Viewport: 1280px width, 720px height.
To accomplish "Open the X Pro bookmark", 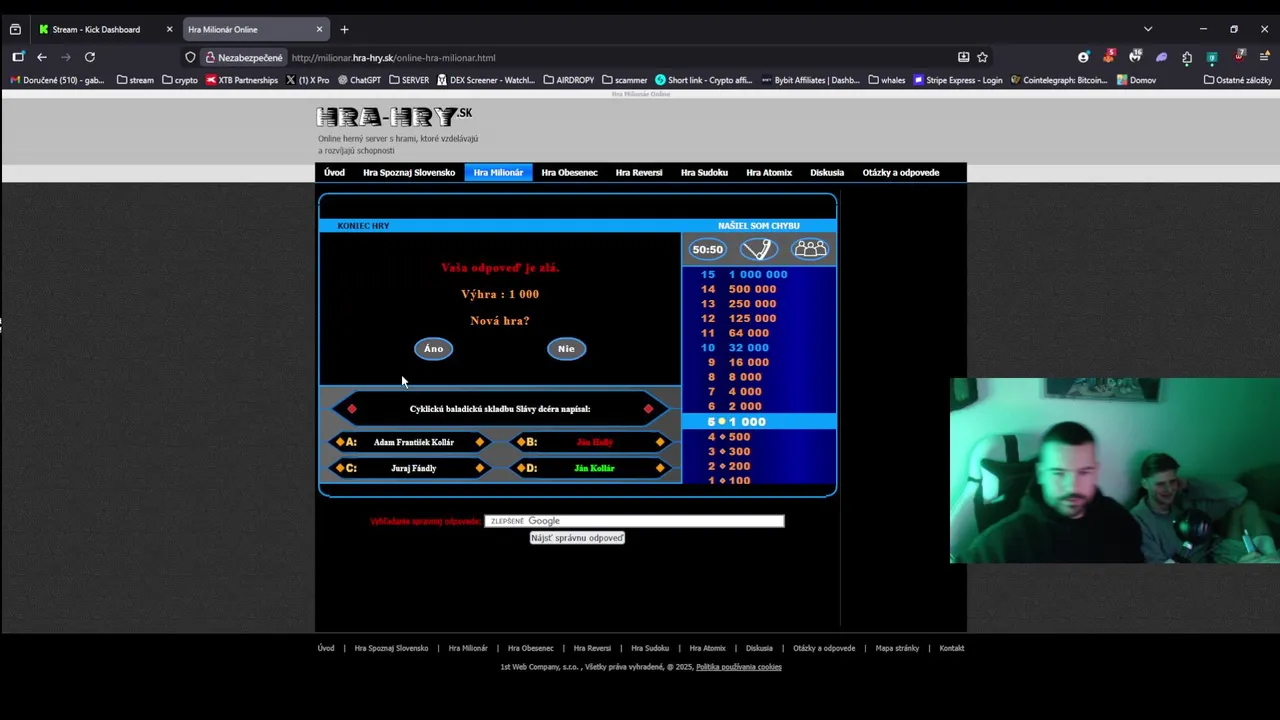I will [x=308, y=80].
